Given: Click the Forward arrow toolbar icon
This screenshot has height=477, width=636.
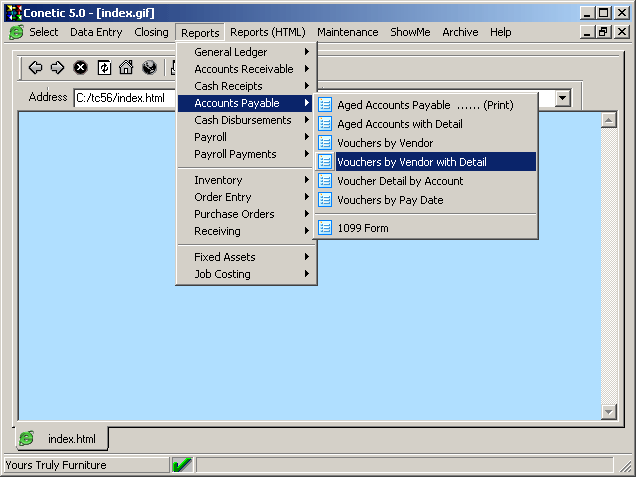Looking at the screenshot, I should (57, 68).
